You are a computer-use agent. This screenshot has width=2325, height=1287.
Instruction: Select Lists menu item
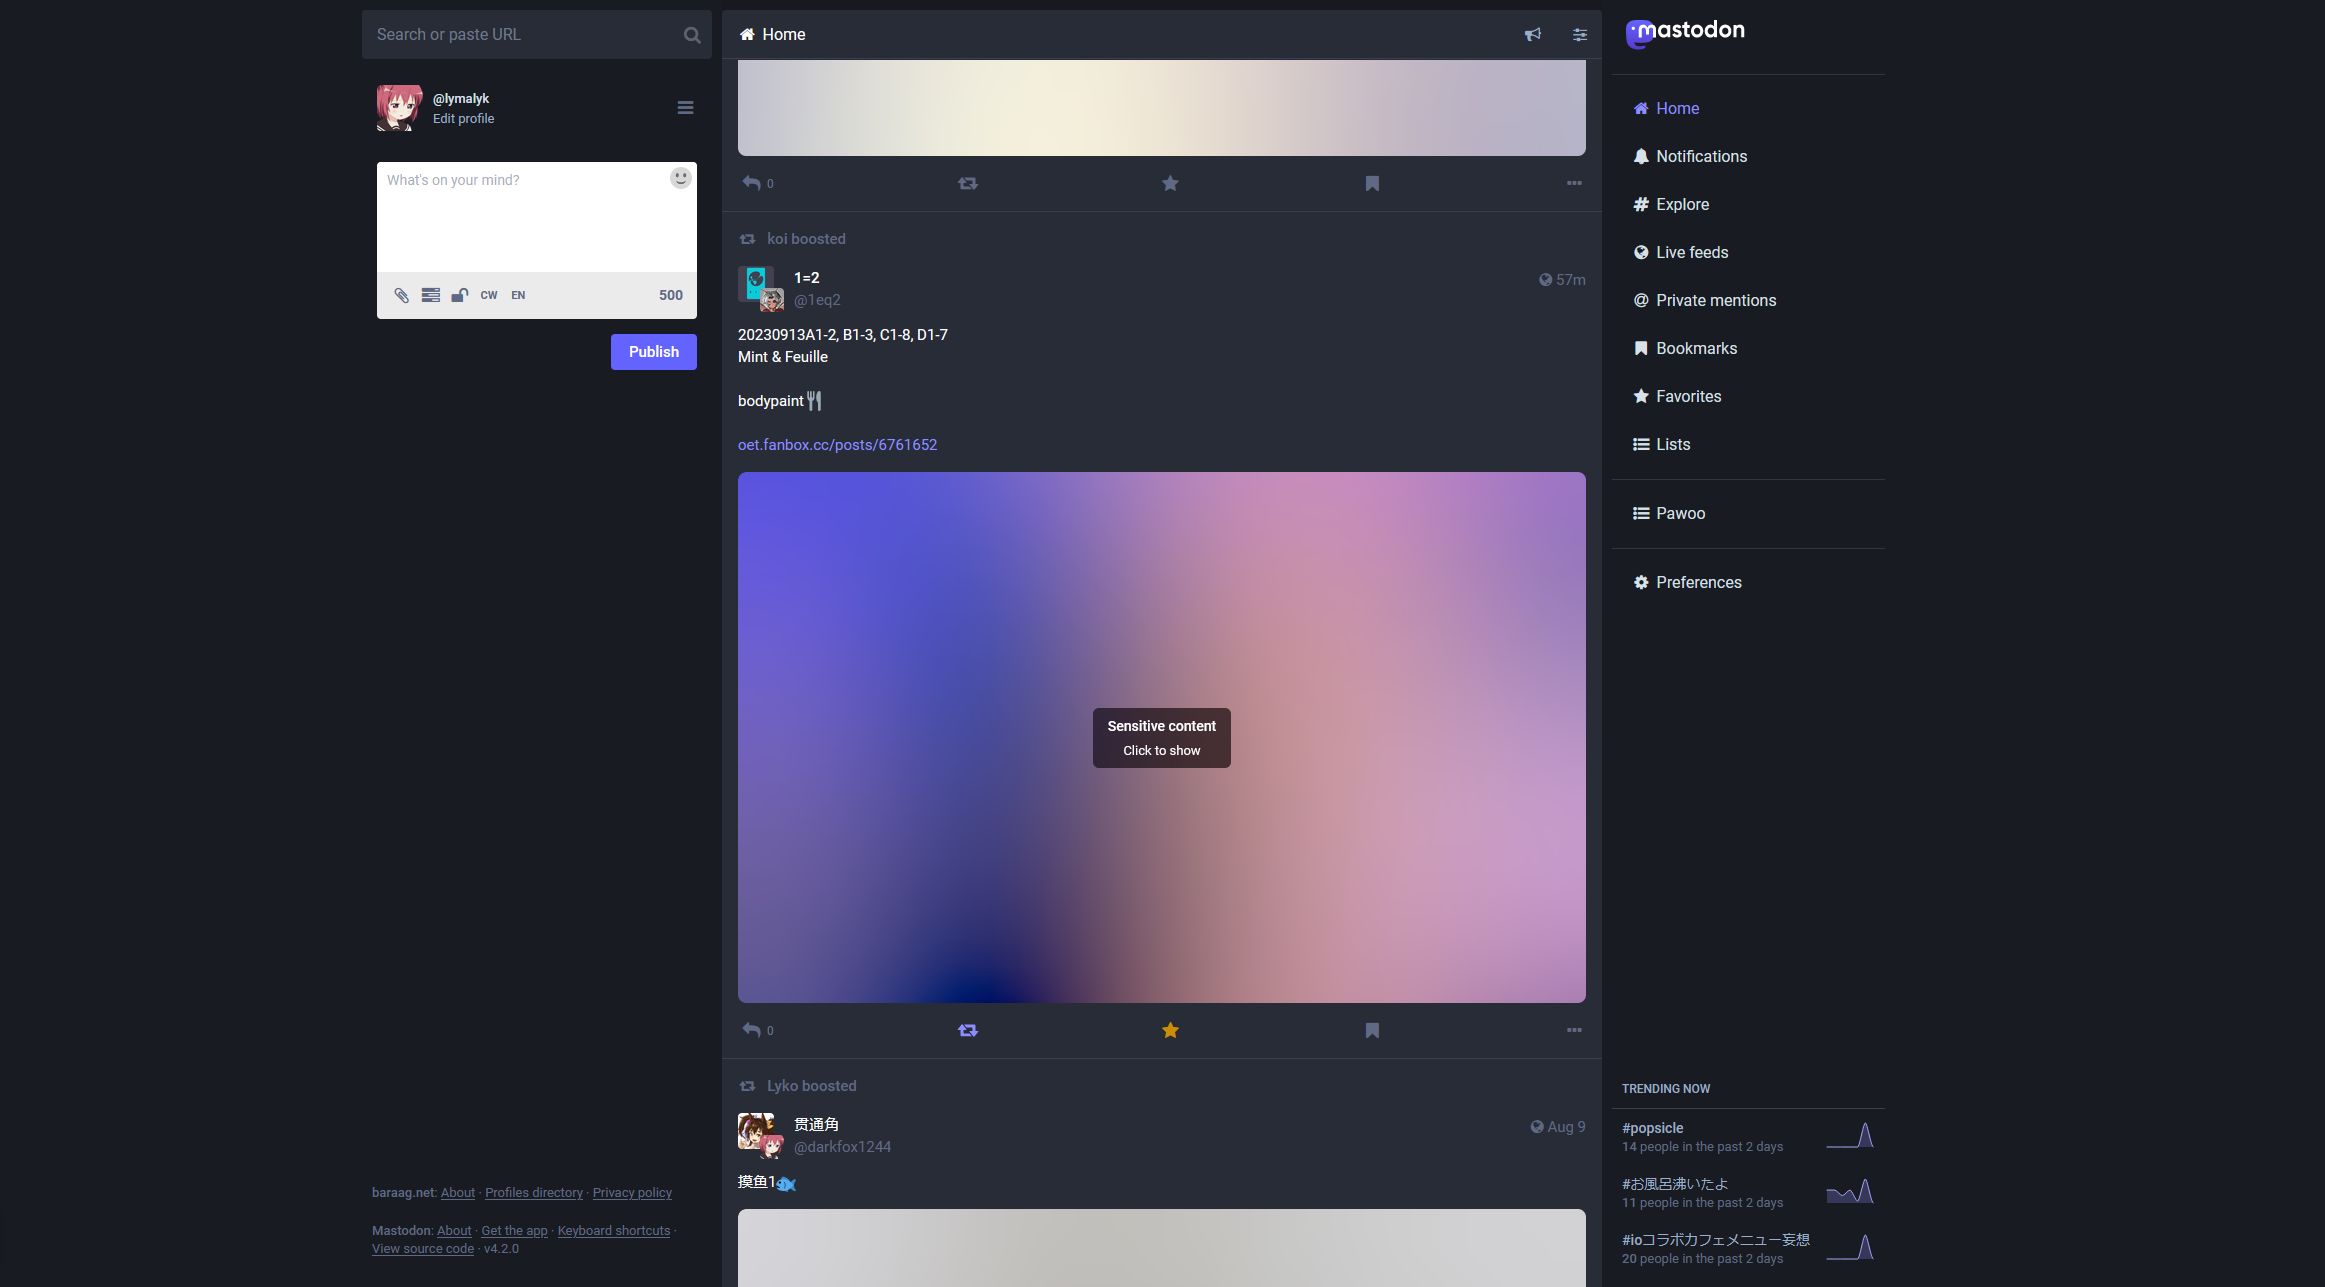click(x=1674, y=444)
